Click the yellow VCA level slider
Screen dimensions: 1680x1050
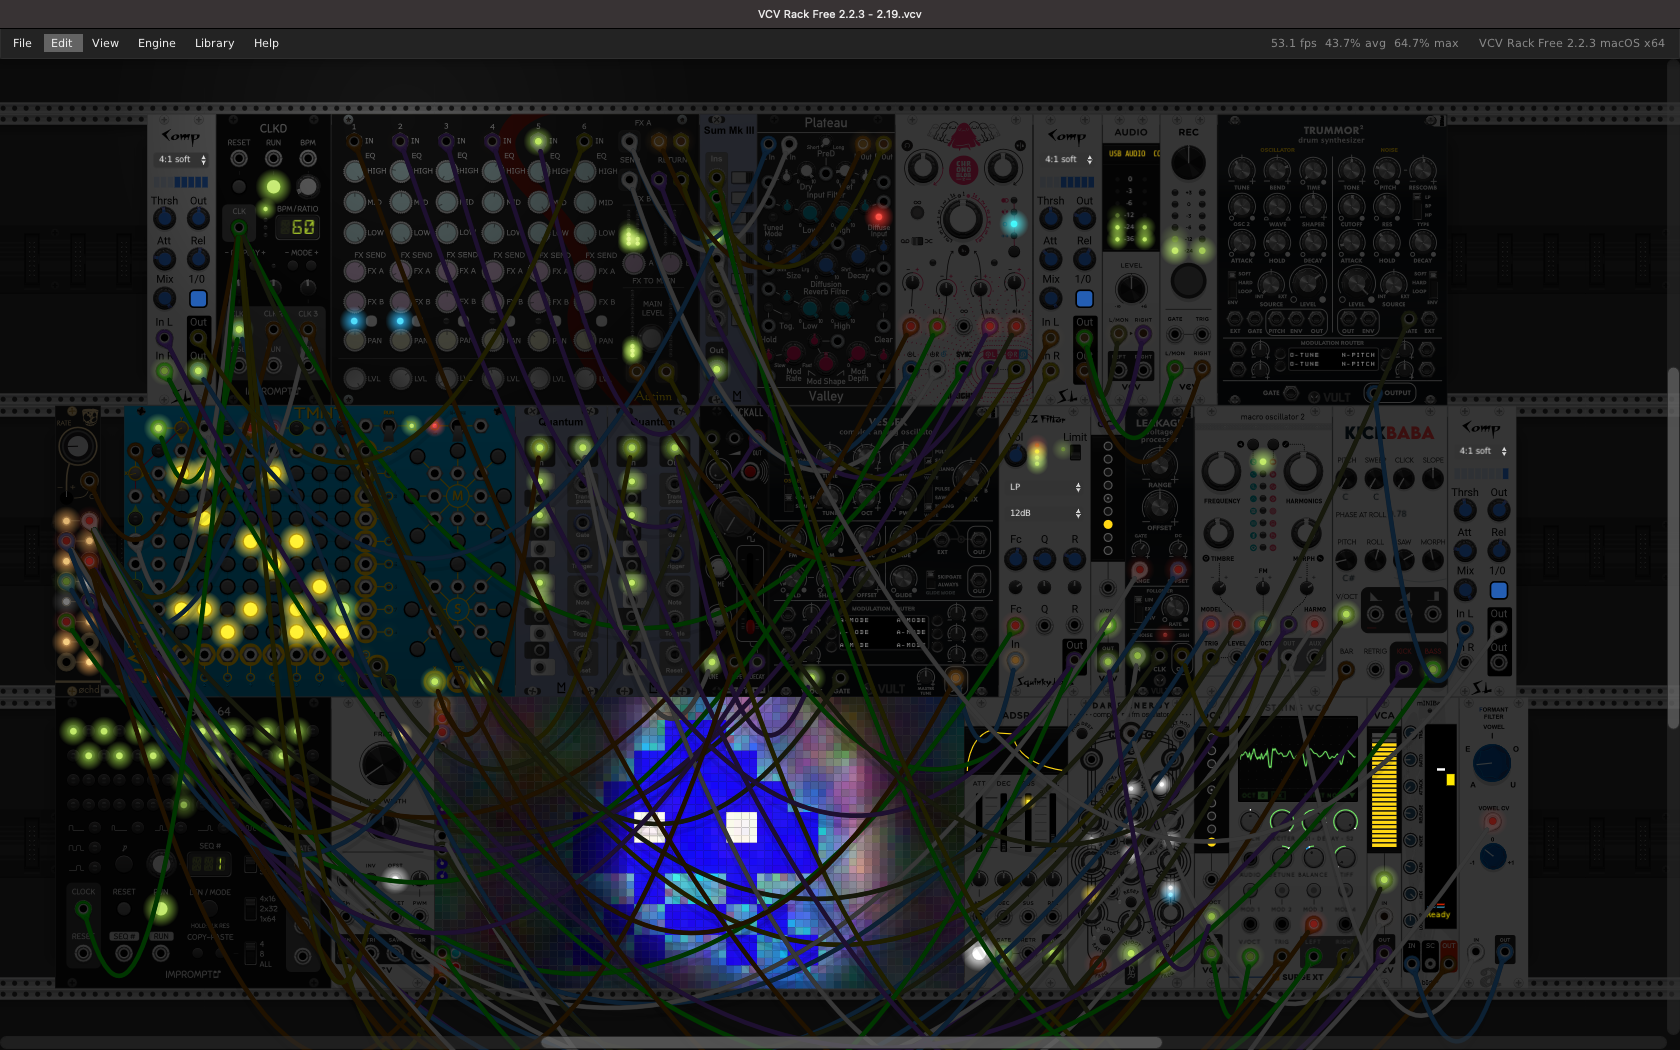coord(1384,790)
